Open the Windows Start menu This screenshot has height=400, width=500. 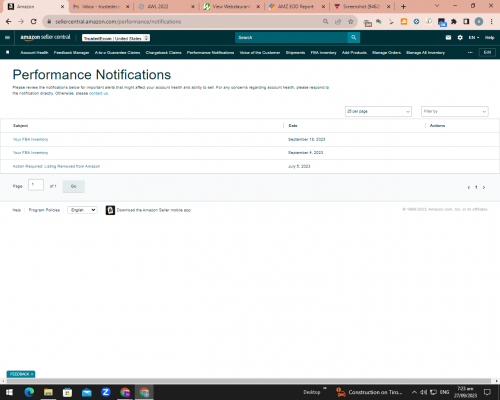[9, 392]
